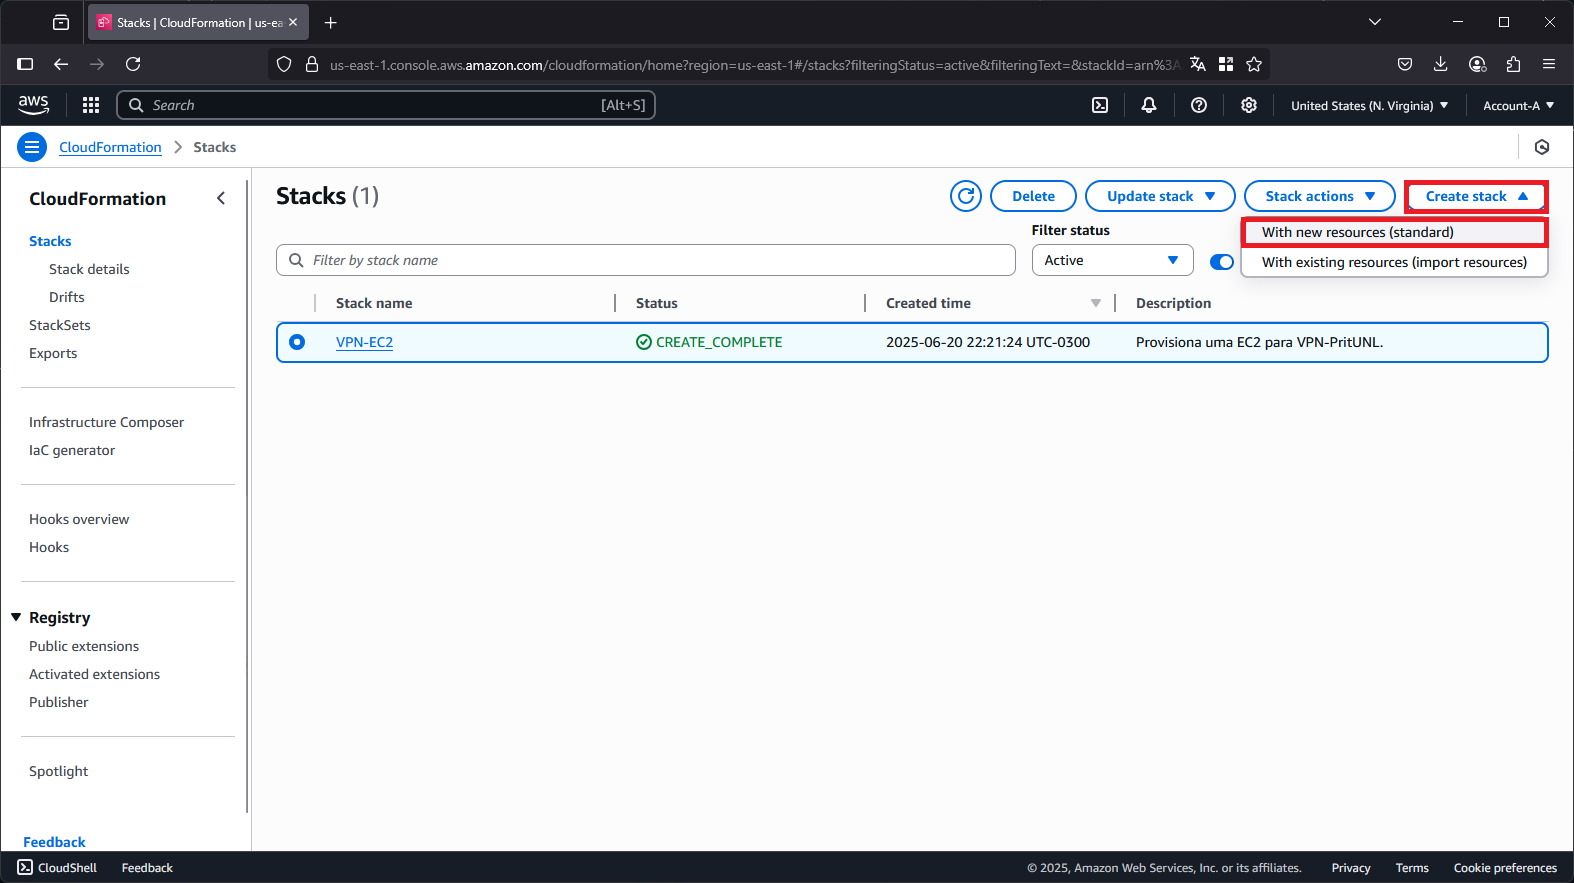Open the region selector United States (N. Virginia)
1574x883 pixels.
1369,105
